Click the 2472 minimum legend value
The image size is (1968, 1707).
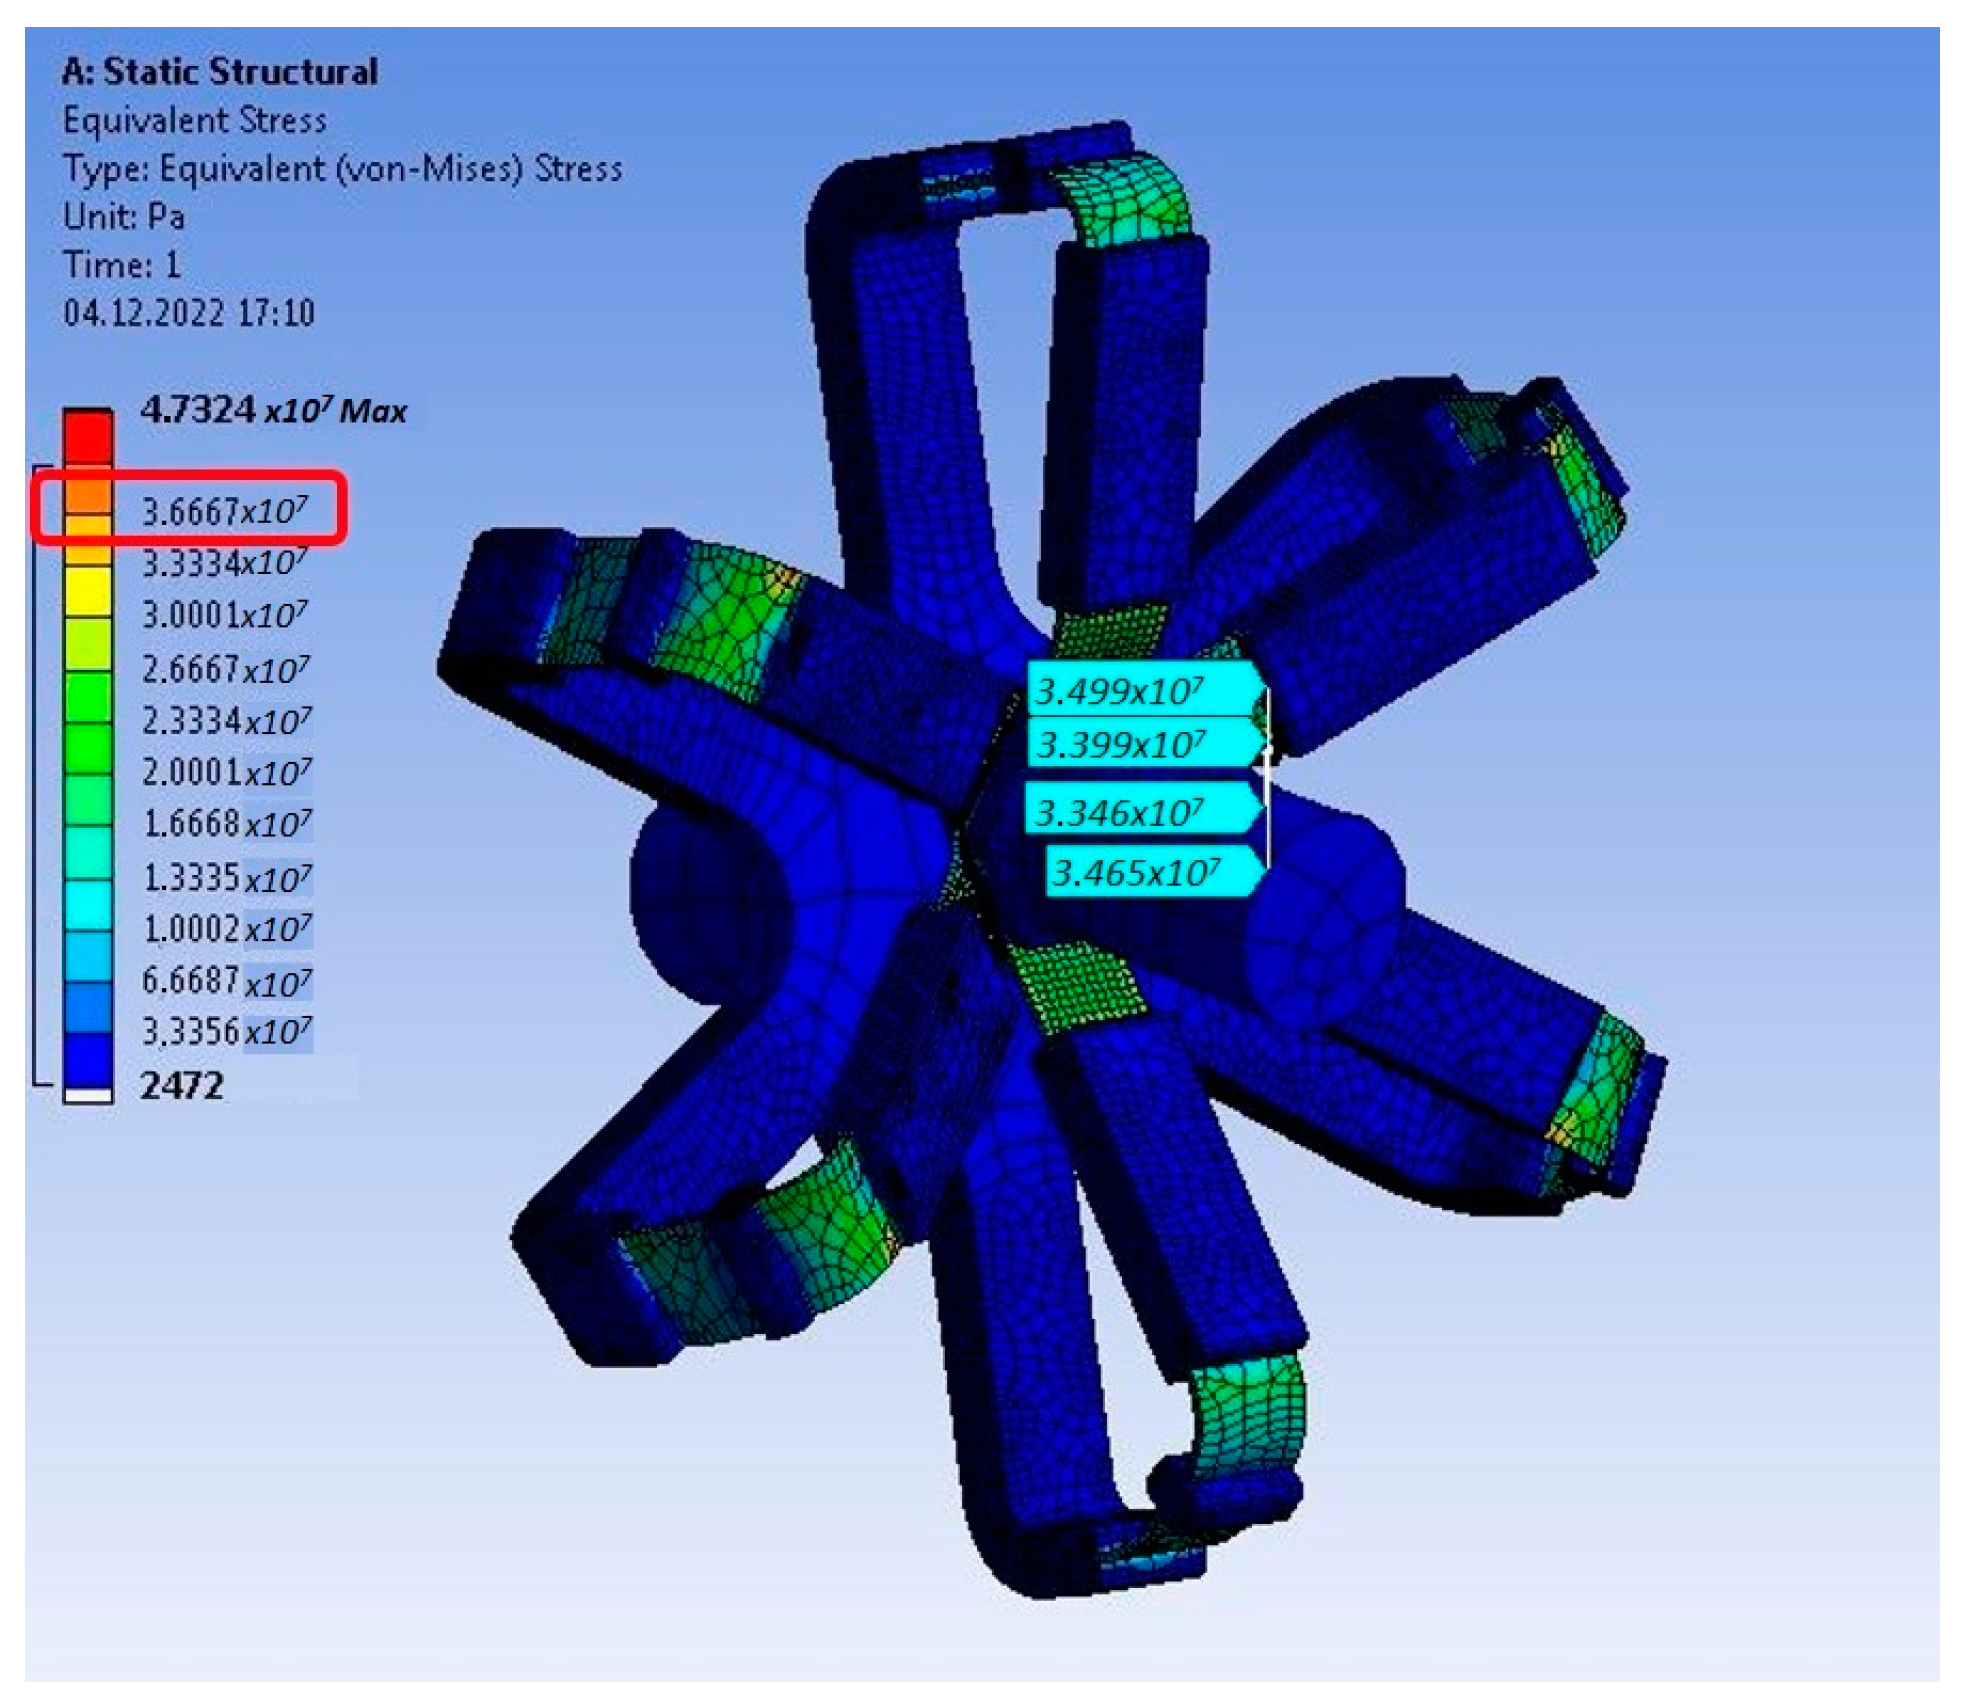(x=182, y=1085)
